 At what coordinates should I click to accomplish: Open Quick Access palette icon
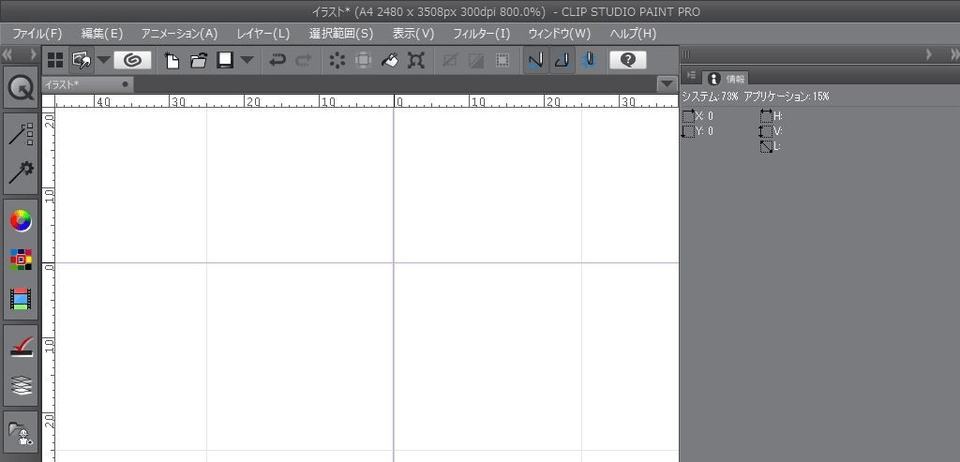point(21,88)
